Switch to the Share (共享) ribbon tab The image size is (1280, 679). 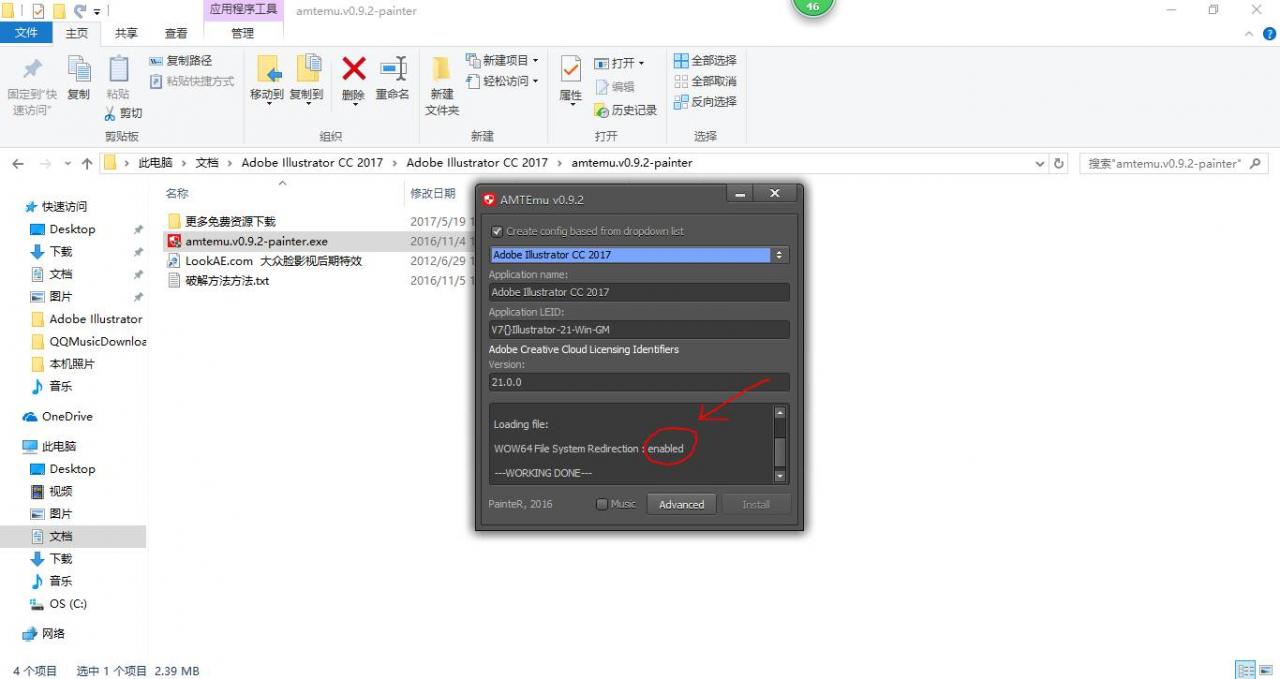tap(126, 33)
